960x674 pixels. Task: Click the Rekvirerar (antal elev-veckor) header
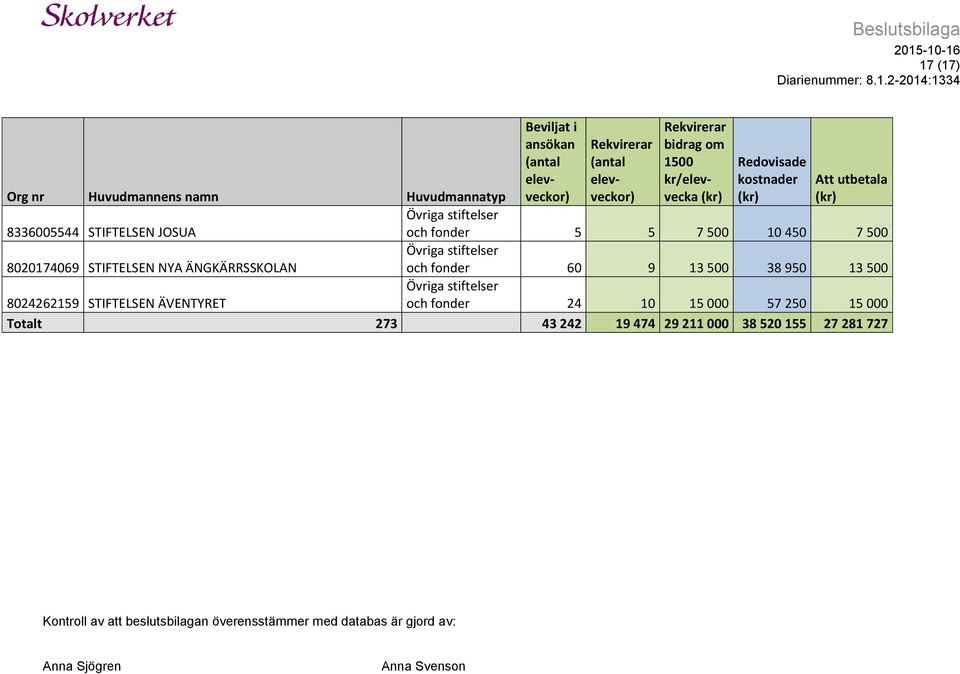pos(623,162)
